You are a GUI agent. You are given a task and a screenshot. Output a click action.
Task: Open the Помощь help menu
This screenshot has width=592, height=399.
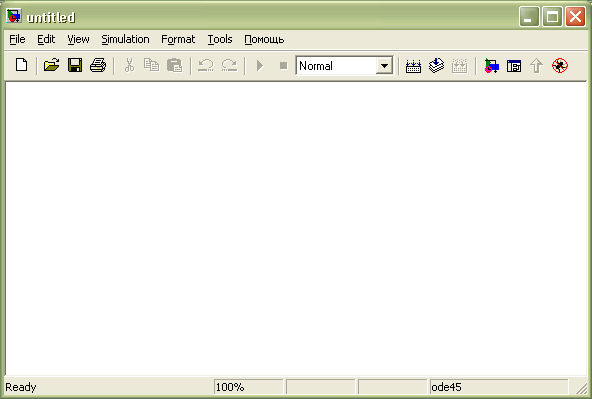coord(264,39)
